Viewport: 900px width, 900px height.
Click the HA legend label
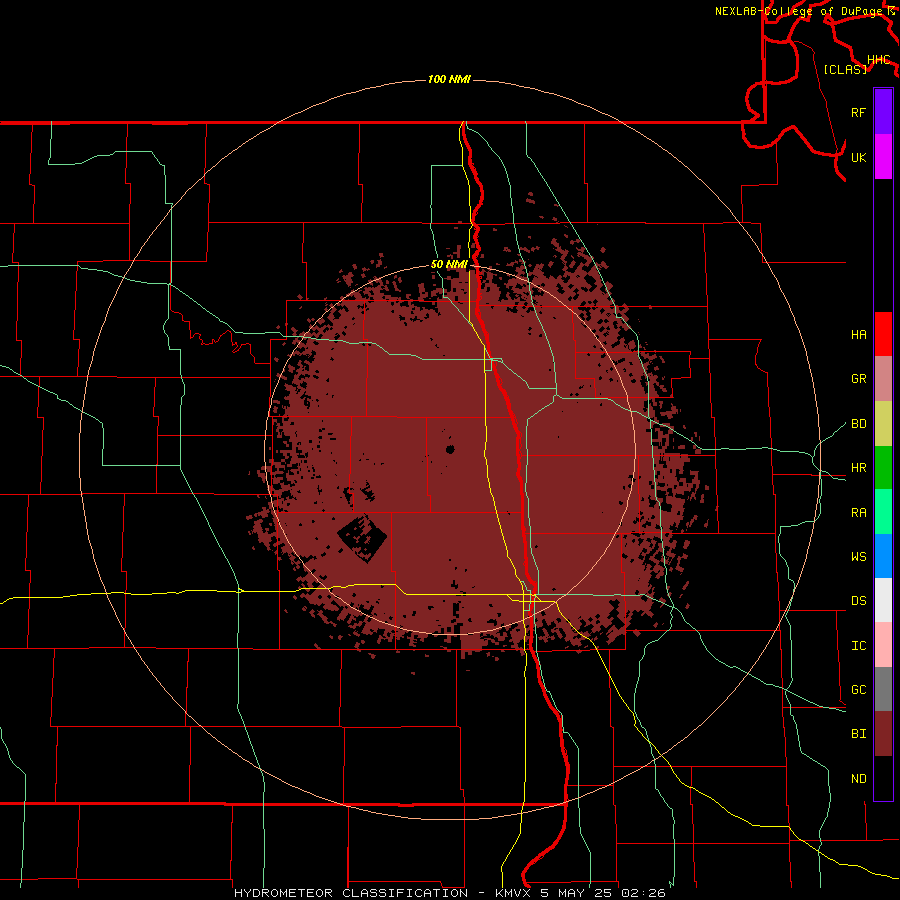click(858, 335)
